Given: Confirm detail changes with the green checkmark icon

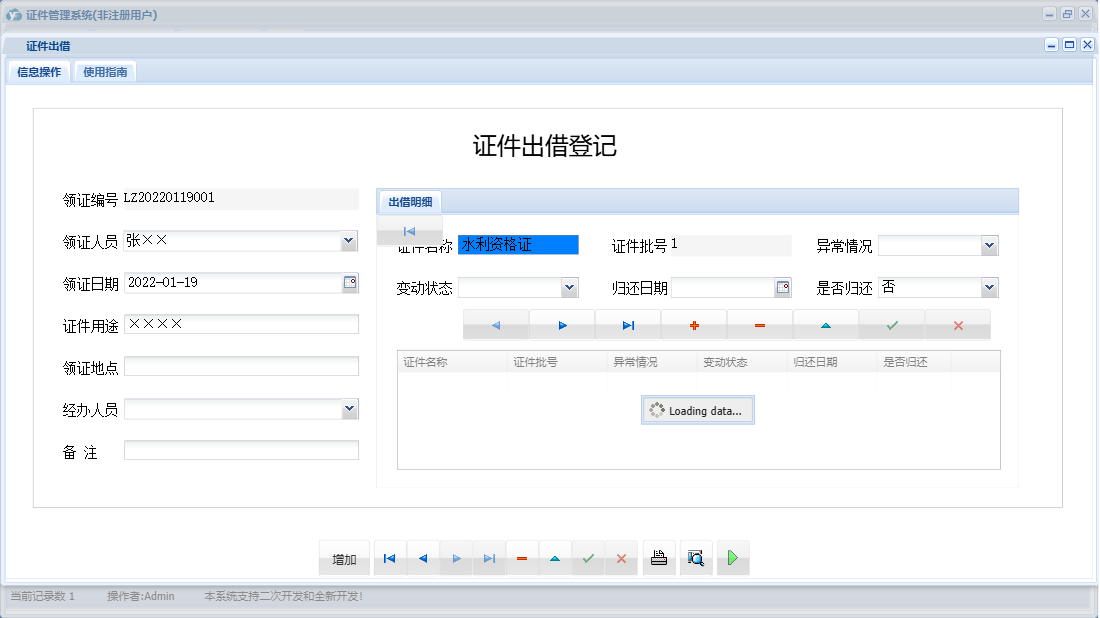Looking at the screenshot, I should click(x=892, y=324).
